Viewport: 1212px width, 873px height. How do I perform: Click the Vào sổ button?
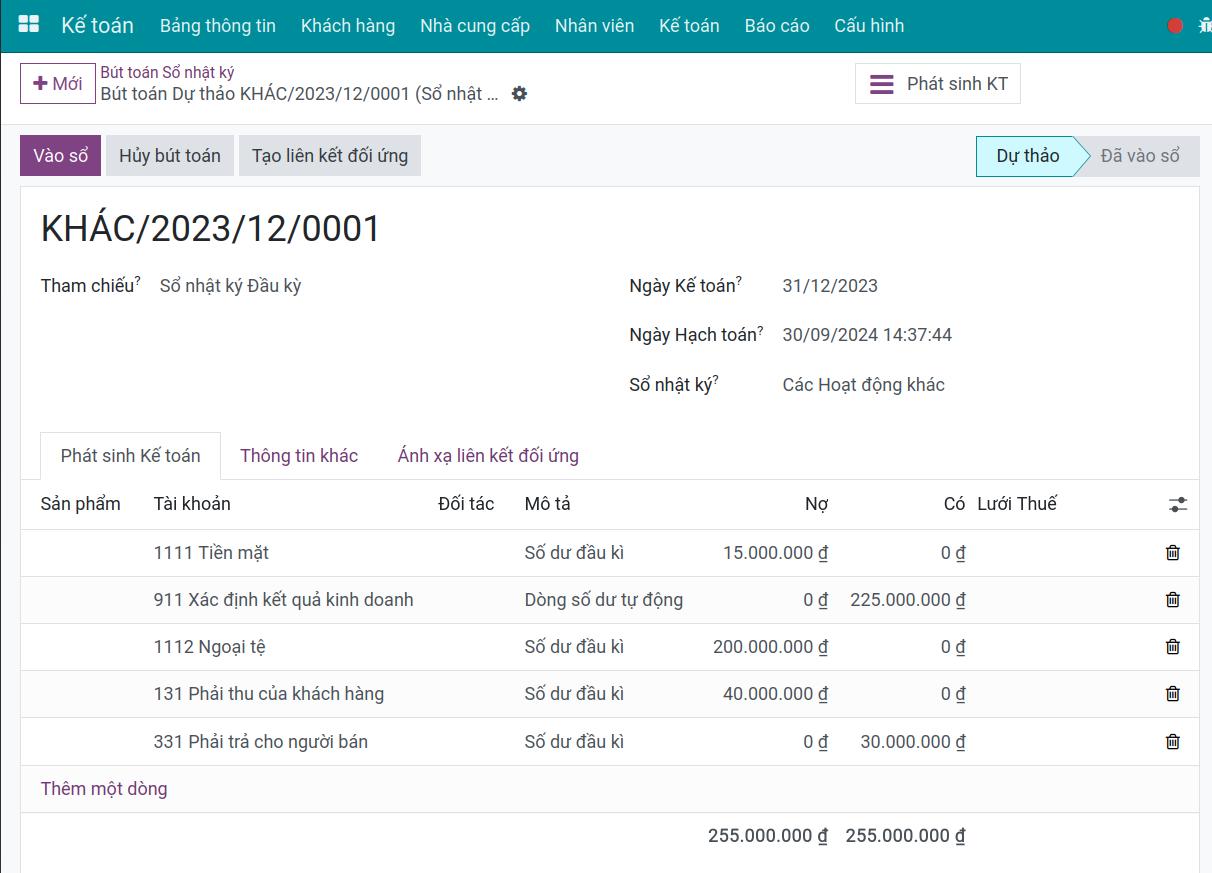pyautogui.click(x=61, y=156)
